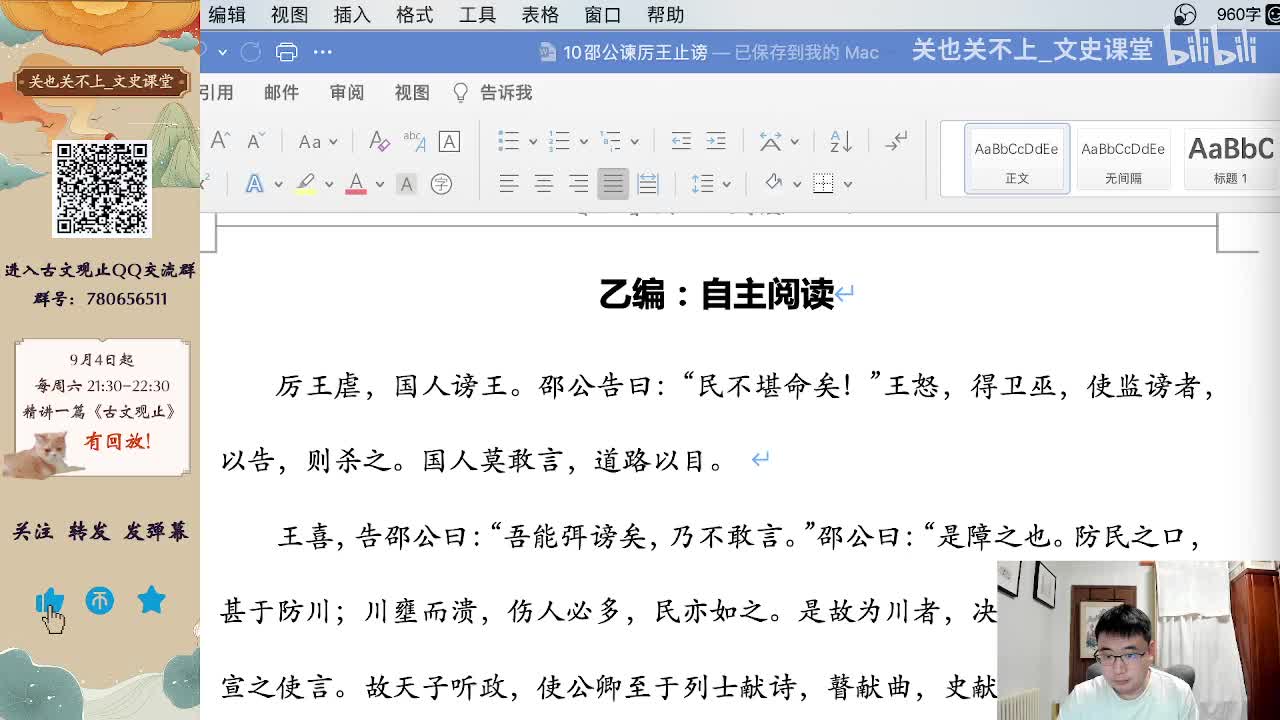Click the 告诉我 search box

[493, 92]
